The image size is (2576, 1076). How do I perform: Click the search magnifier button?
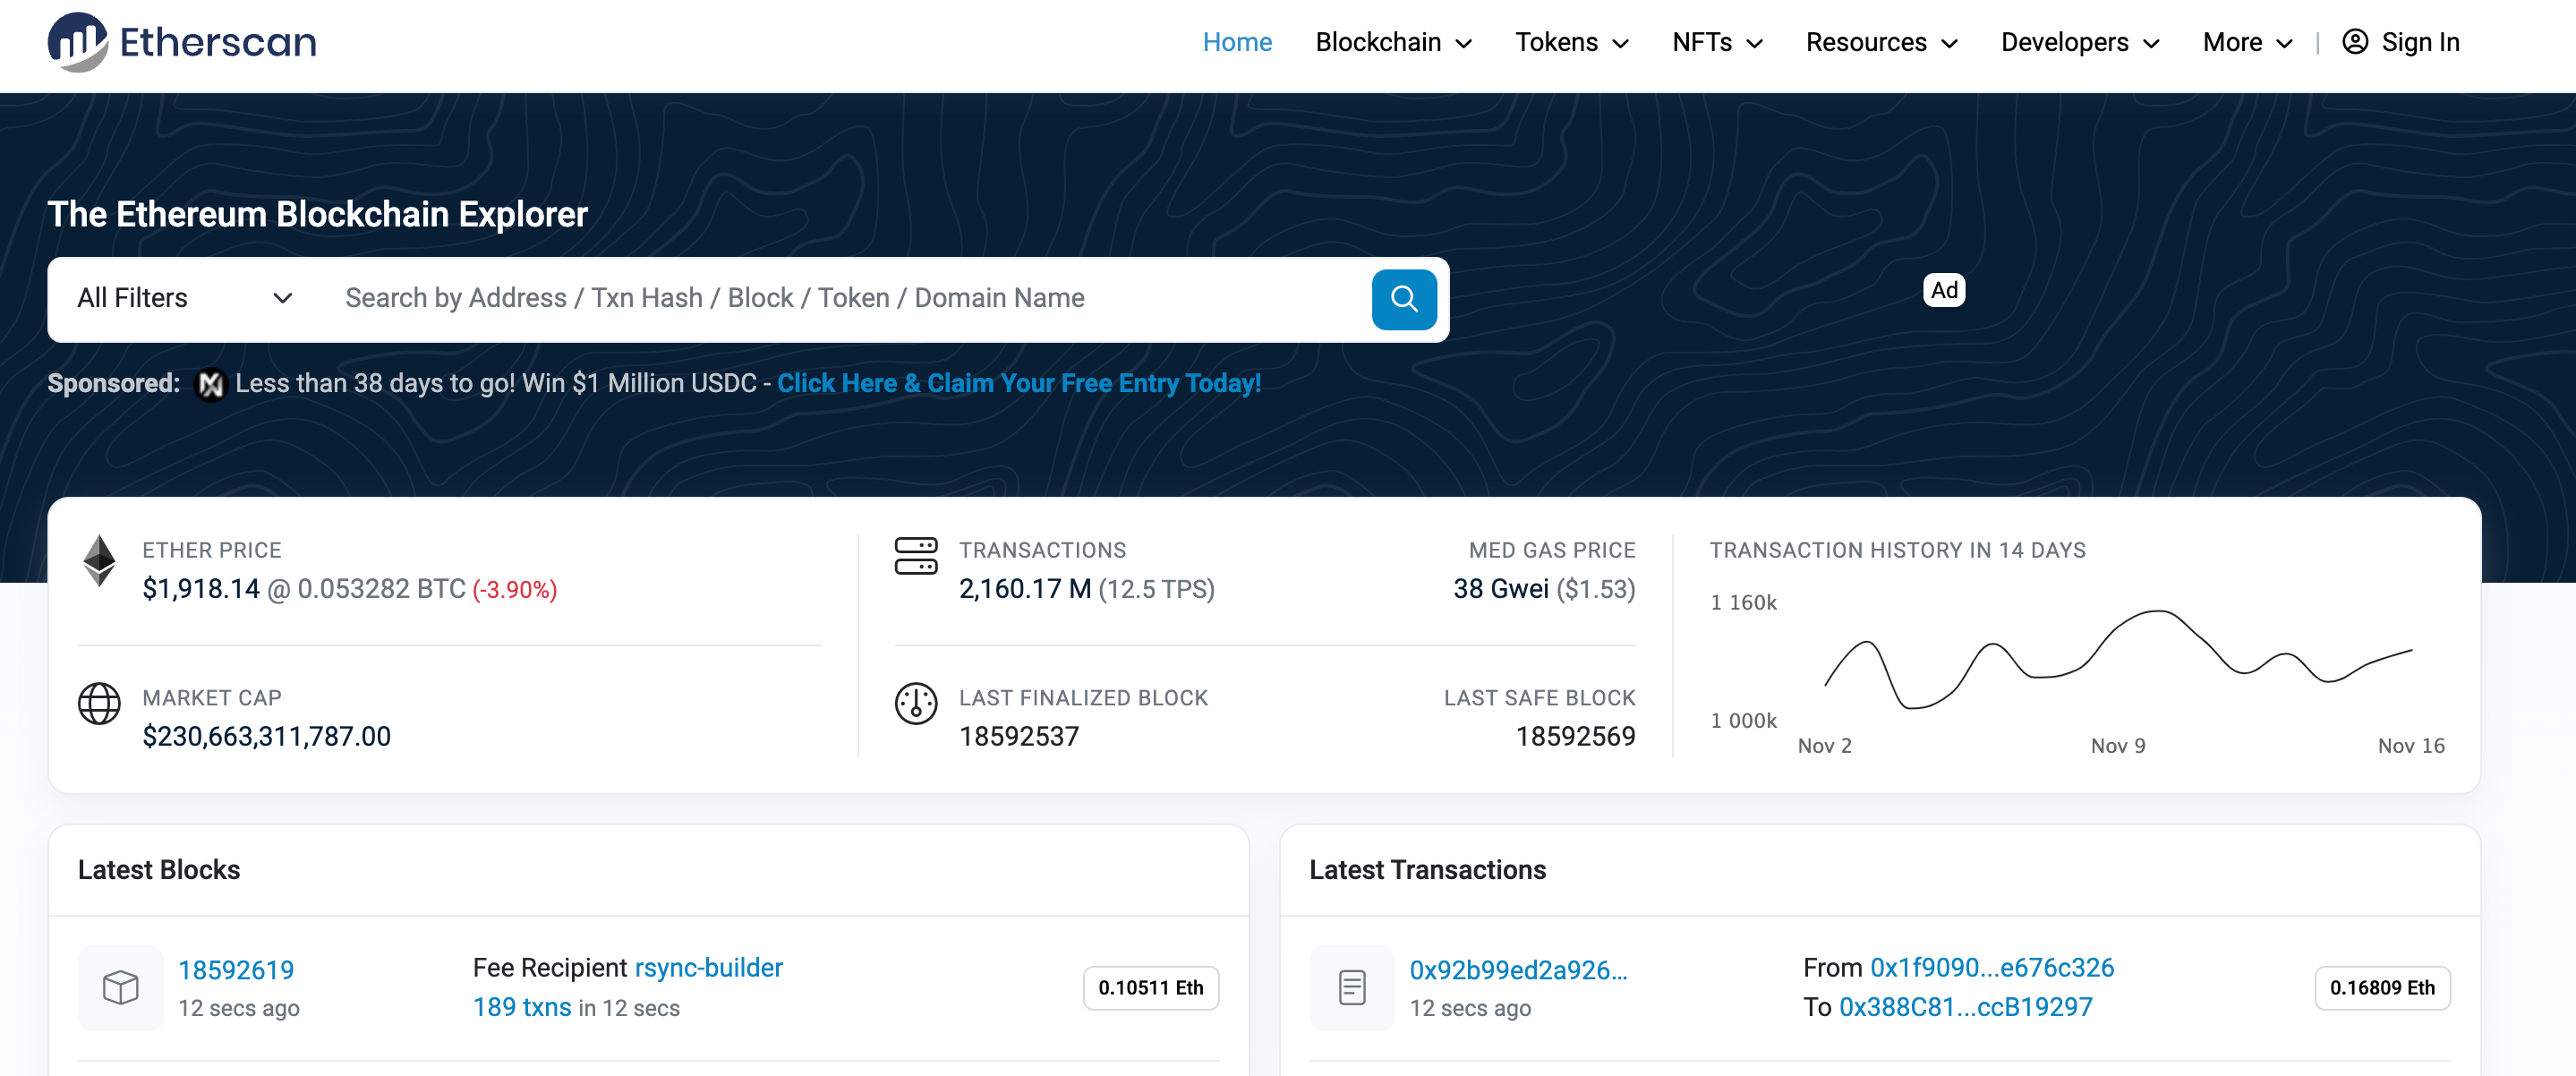pyautogui.click(x=1403, y=299)
